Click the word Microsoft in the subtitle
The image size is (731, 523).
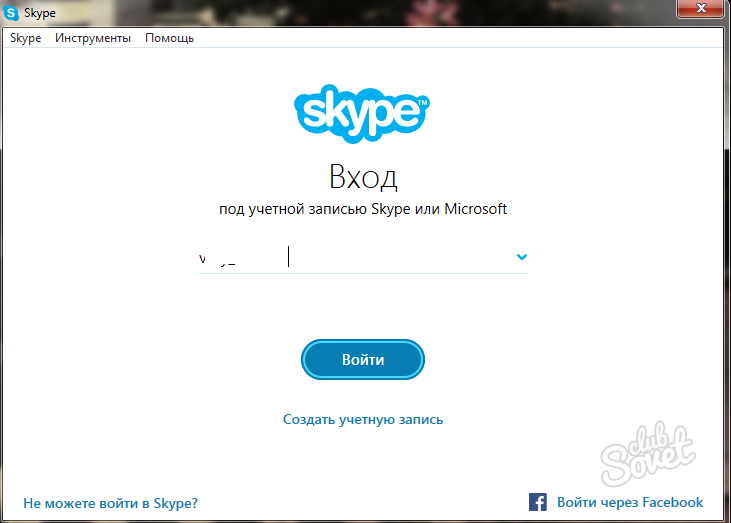pos(475,209)
